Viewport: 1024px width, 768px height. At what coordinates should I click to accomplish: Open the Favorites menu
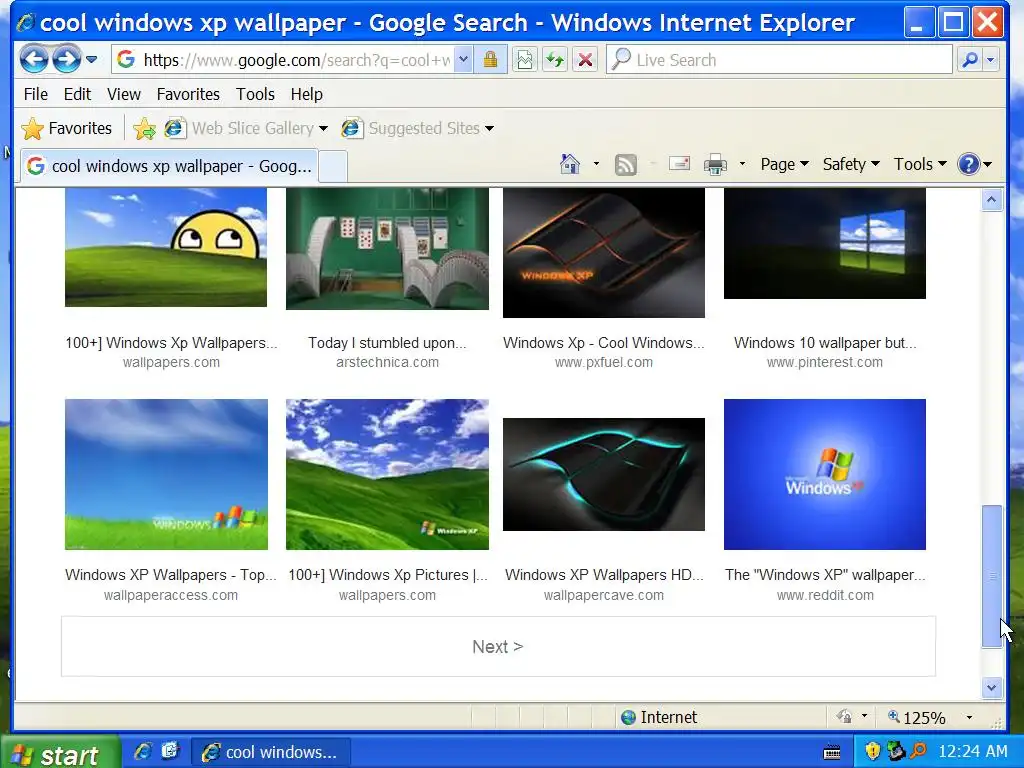tap(188, 94)
